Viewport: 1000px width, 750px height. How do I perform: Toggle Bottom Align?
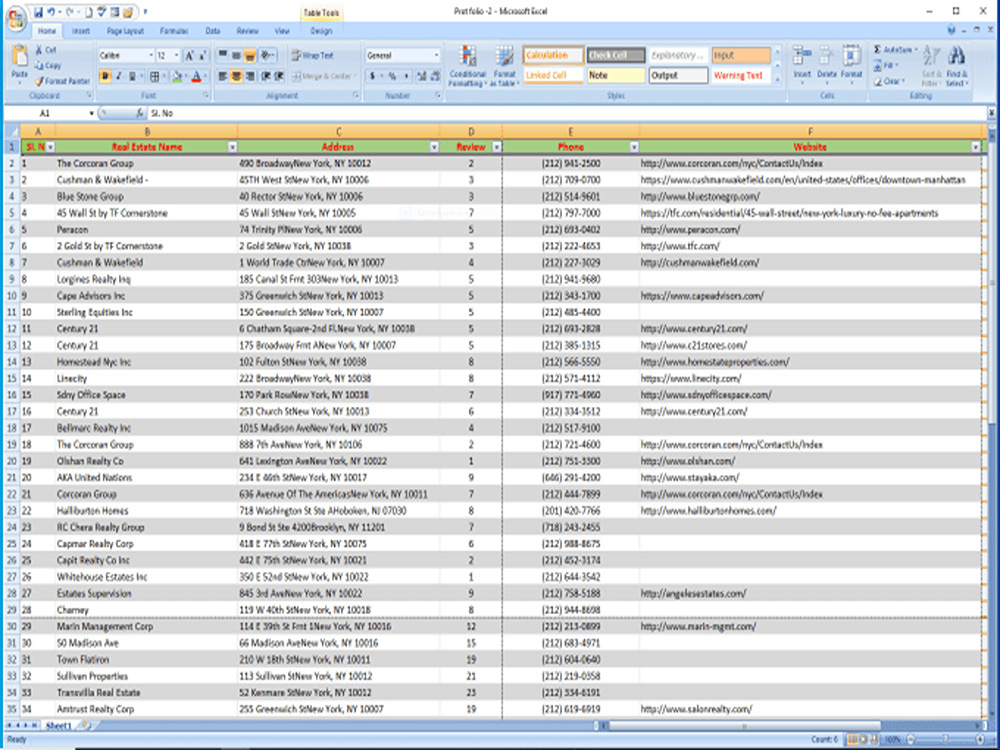click(x=250, y=56)
